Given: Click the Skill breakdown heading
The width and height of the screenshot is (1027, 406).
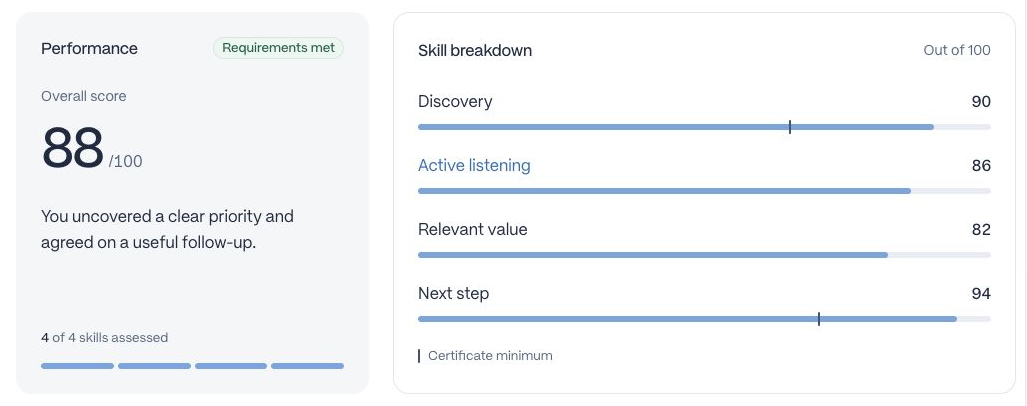Looking at the screenshot, I should coord(475,50).
